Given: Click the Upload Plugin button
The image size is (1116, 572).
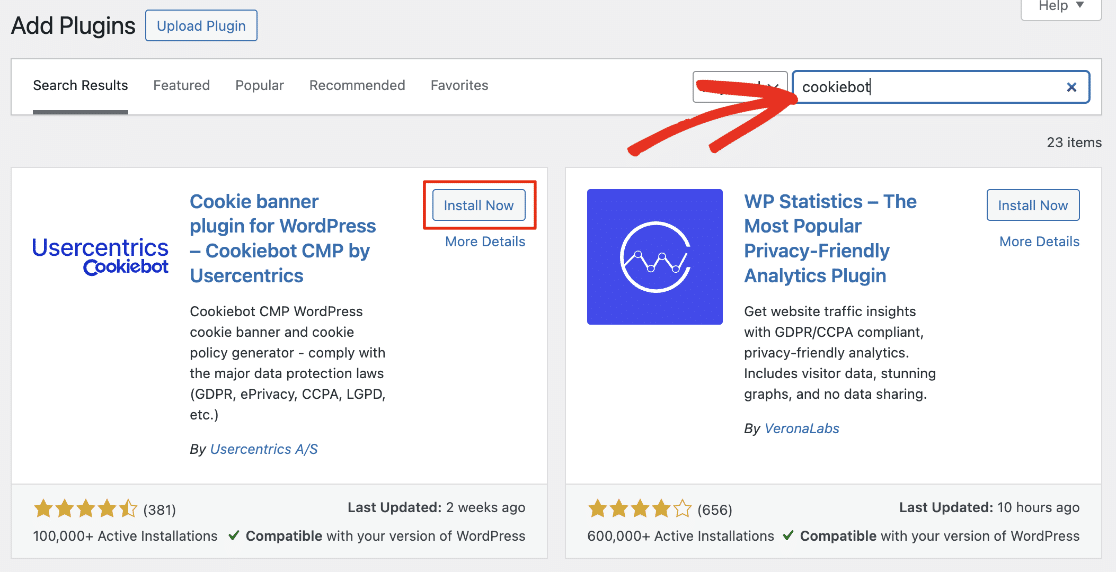Looking at the screenshot, I should coord(201,26).
